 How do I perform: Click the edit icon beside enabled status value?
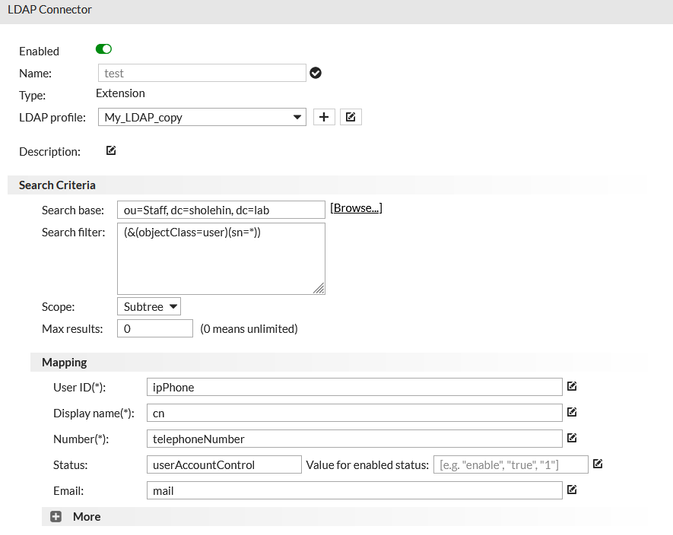coord(597,464)
